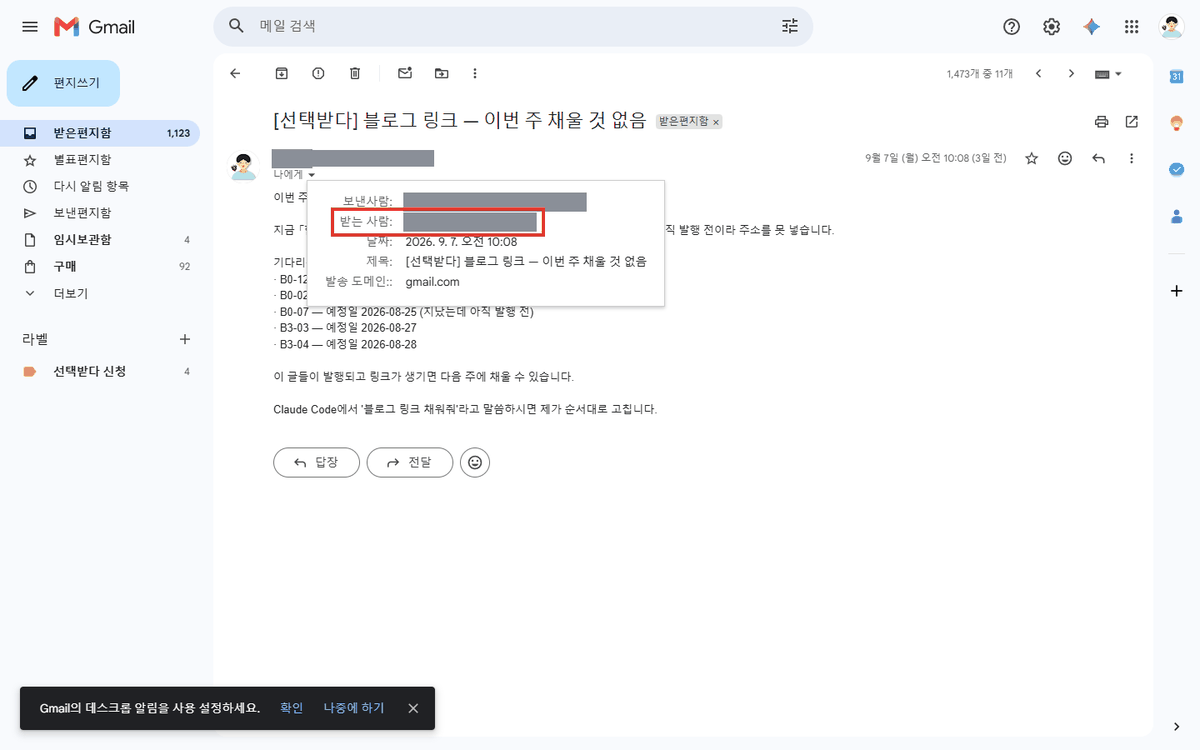This screenshot has width=1200, height=750.
Task: Open toolbar more options menu
Action: 475,73
